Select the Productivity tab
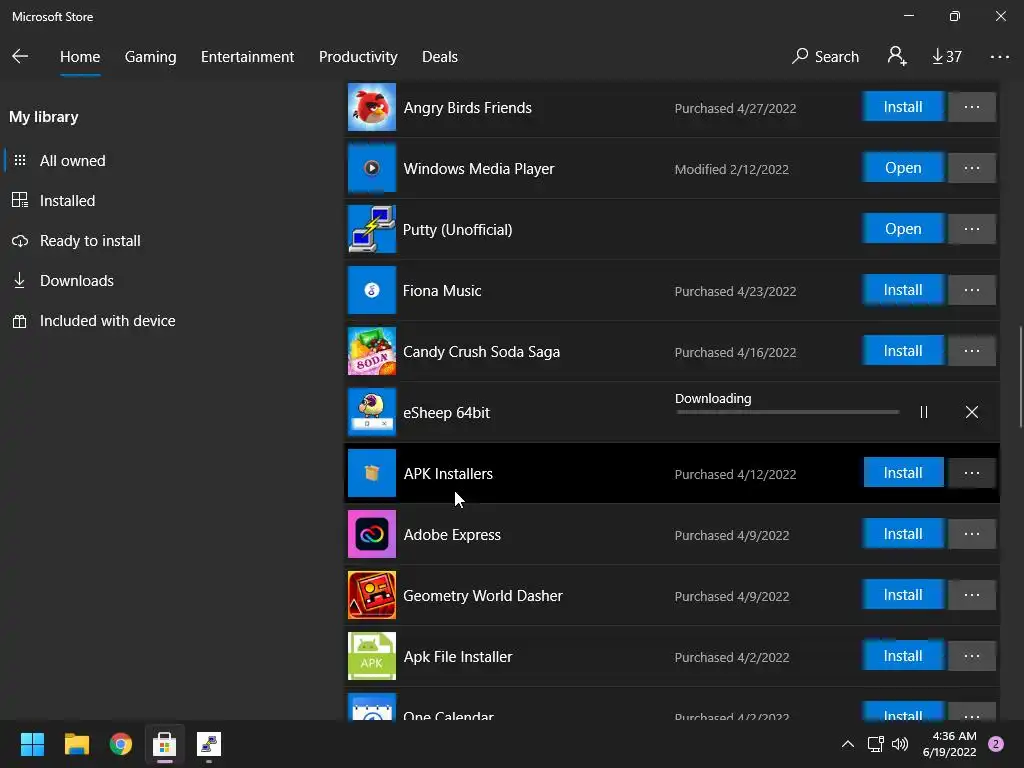Image resolution: width=1024 pixels, height=768 pixels. (x=358, y=57)
